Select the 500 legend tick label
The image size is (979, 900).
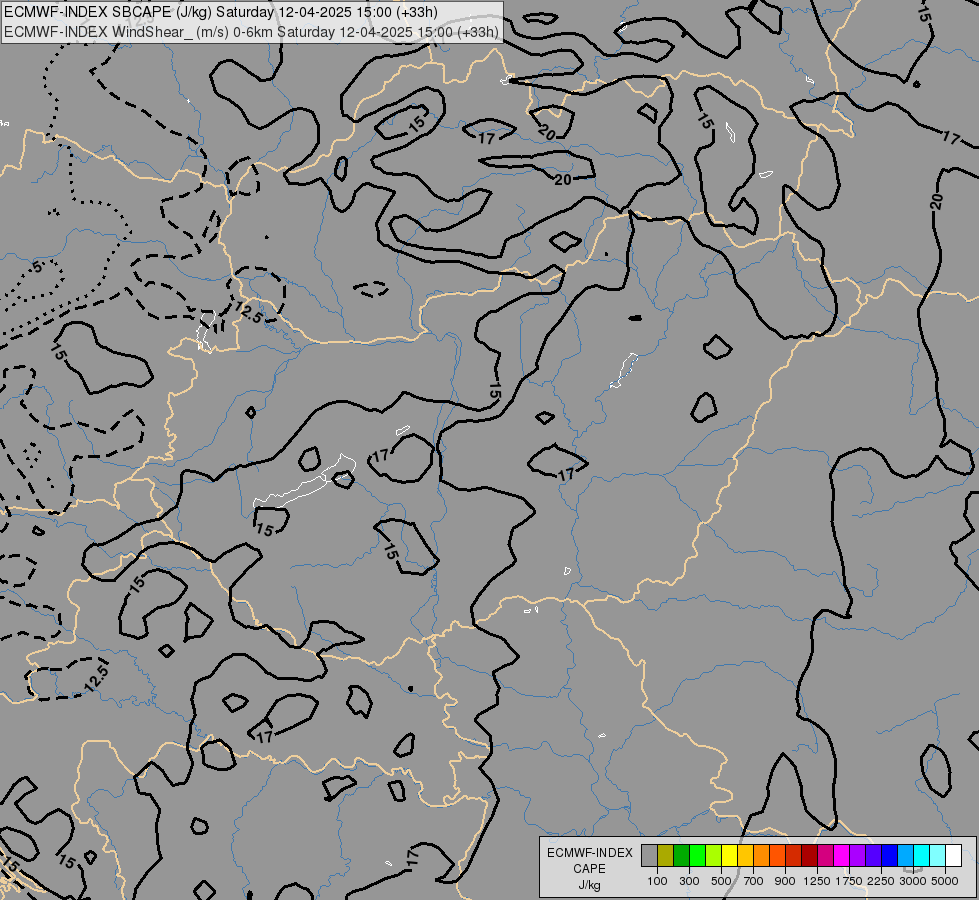pos(721,881)
